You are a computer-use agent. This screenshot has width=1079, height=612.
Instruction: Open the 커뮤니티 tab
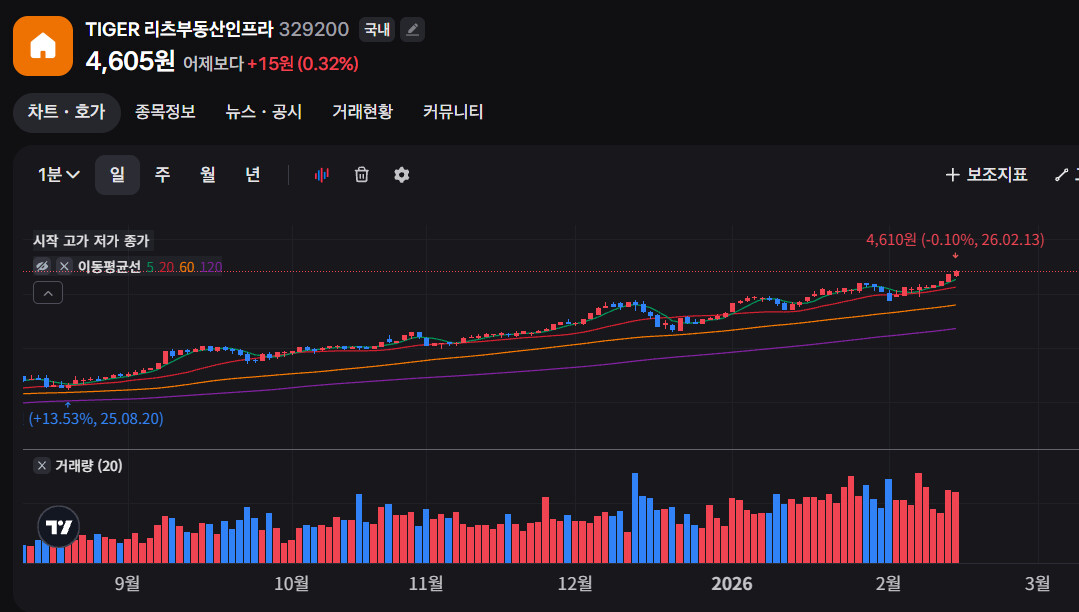[x=453, y=112]
